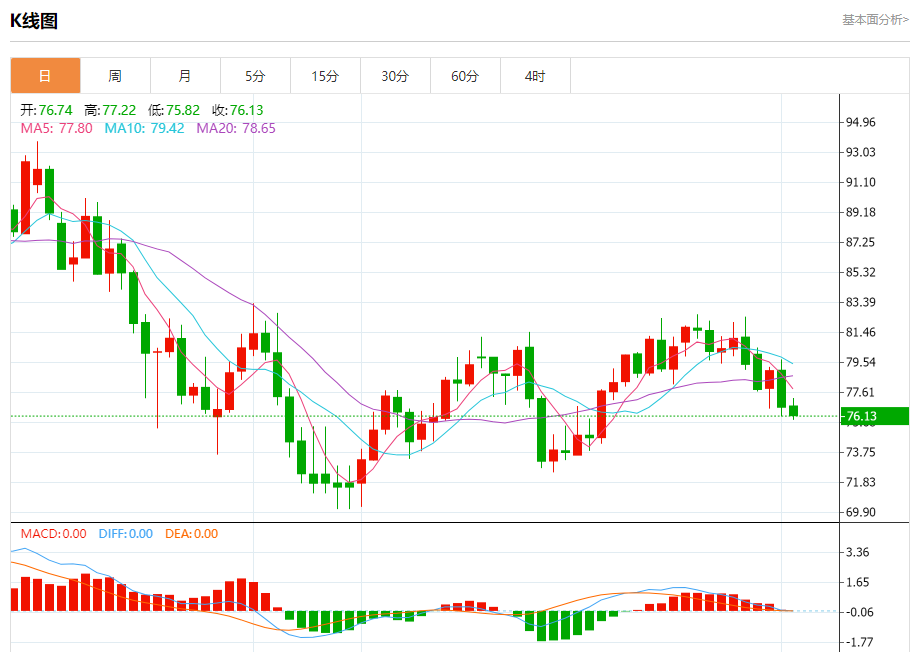
Task: Click the 开:76.74 opening price value
Action: [x=47, y=110]
